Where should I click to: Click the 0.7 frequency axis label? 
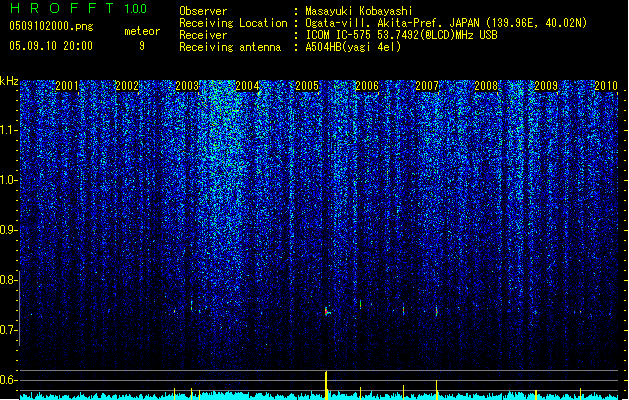coord(8,330)
